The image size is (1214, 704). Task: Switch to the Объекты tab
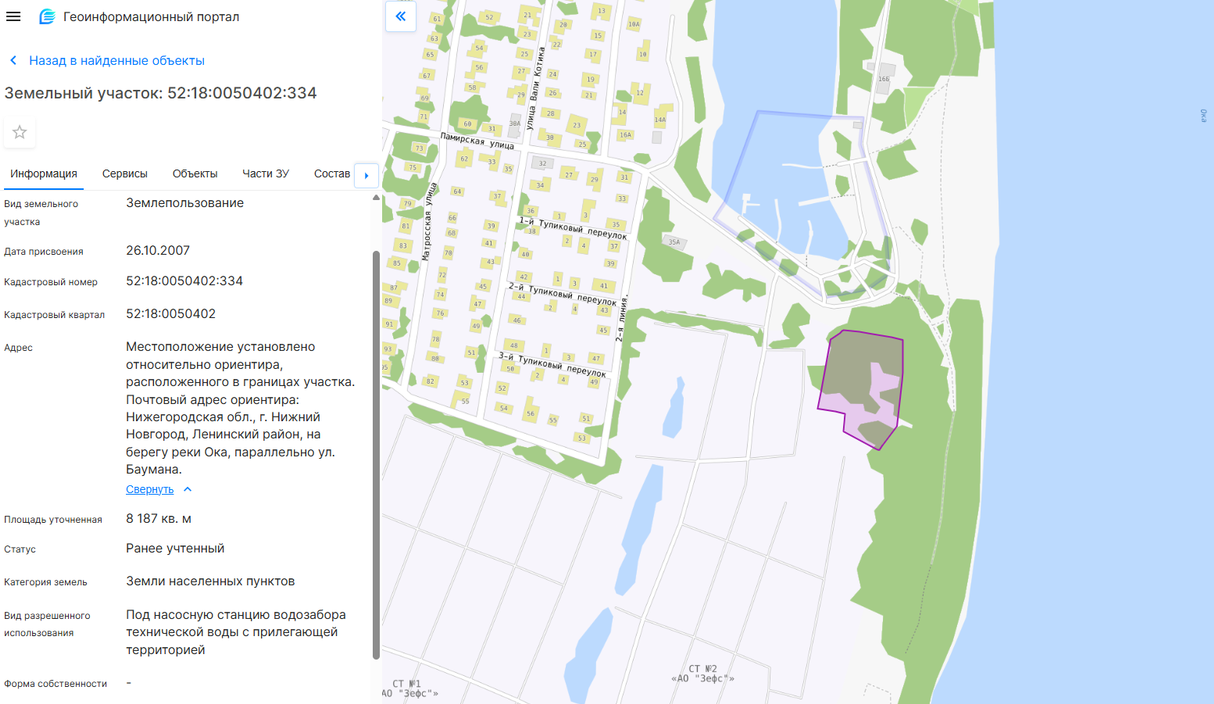(195, 174)
